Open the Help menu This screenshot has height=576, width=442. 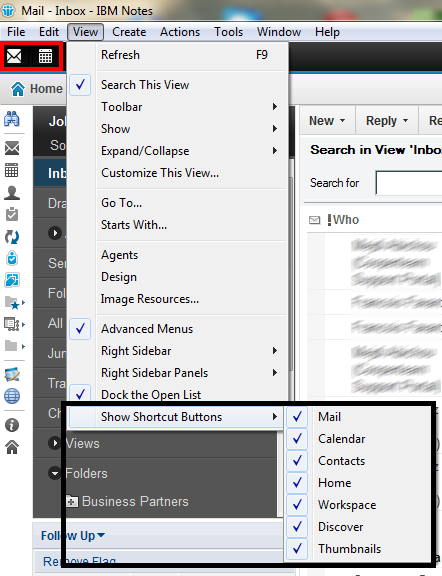(327, 32)
